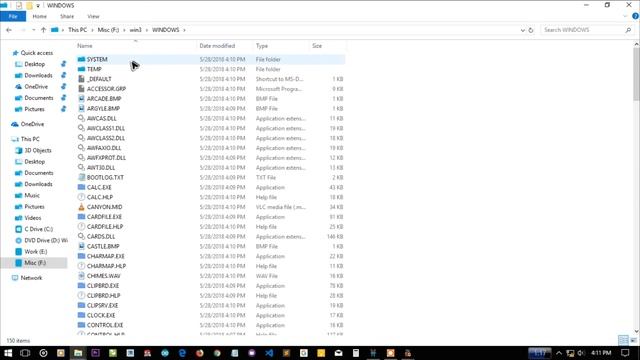Expand the ribbon with chevron
This screenshot has width=640, height=360.
pos(625,16)
